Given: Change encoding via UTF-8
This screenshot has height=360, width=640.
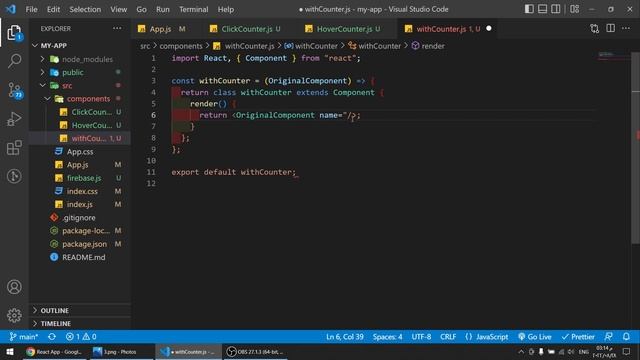Looking at the screenshot, I should click(x=421, y=337).
